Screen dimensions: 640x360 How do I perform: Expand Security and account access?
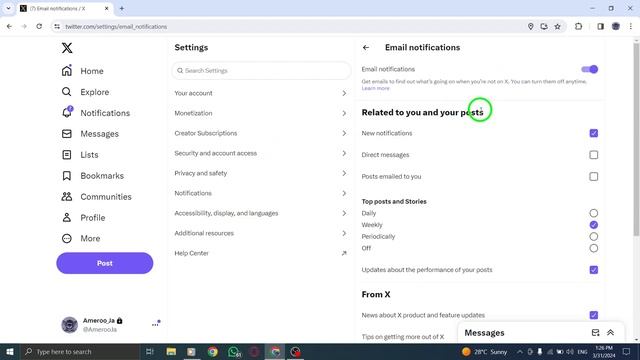(x=260, y=153)
